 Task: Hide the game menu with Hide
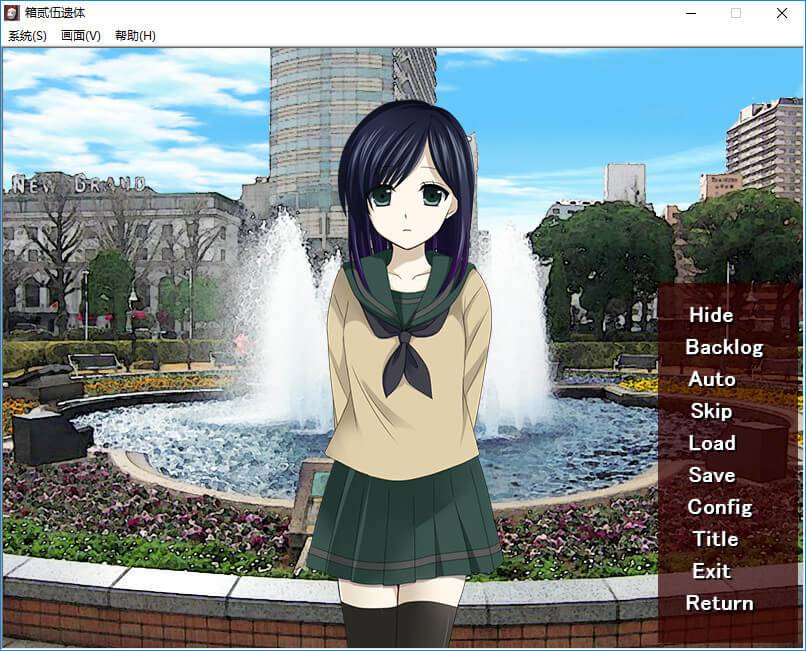pyautogui.click(x=711, y=315)
